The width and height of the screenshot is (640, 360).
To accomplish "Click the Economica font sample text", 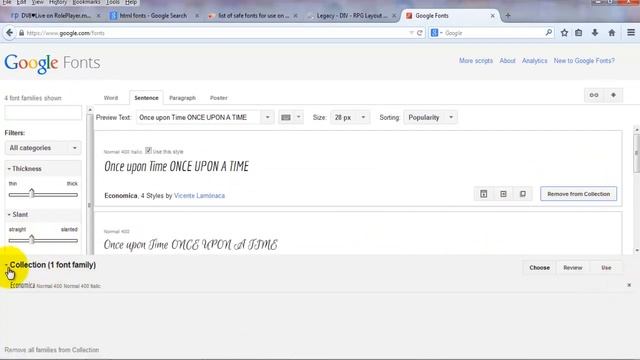I will click(x=176, y=167).
